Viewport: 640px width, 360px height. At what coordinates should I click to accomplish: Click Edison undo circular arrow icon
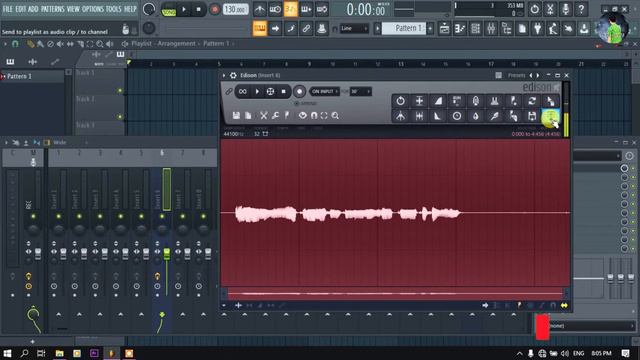pos(400,101)
